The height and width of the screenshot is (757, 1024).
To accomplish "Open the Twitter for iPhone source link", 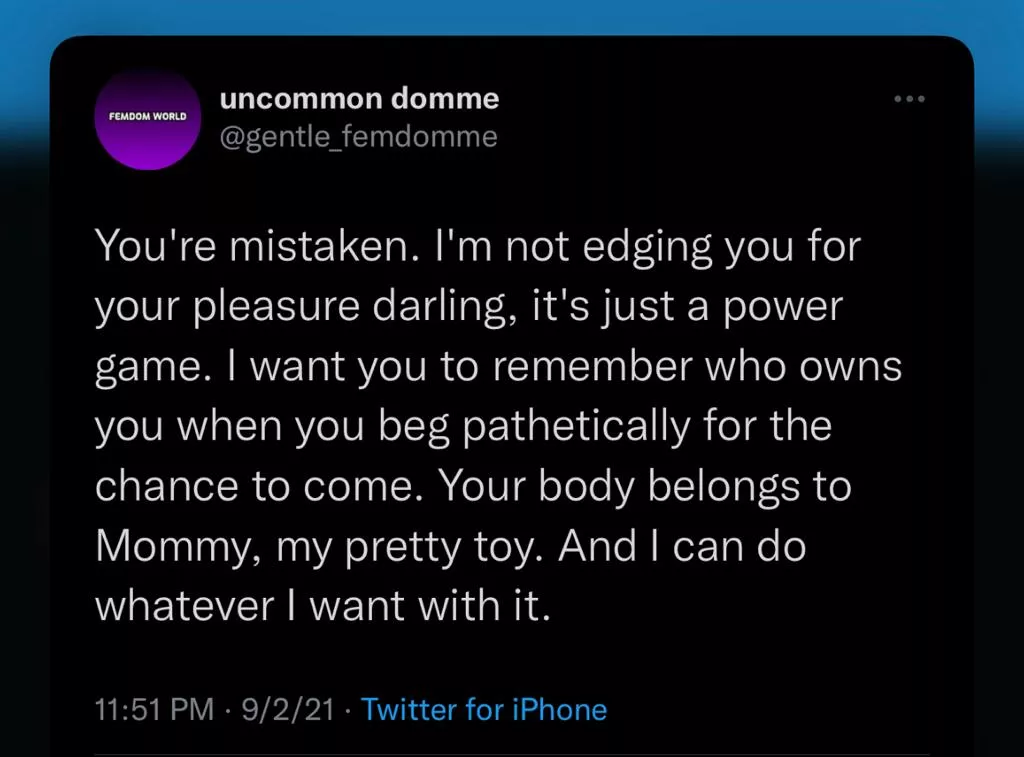I will (x=484, y=710).
